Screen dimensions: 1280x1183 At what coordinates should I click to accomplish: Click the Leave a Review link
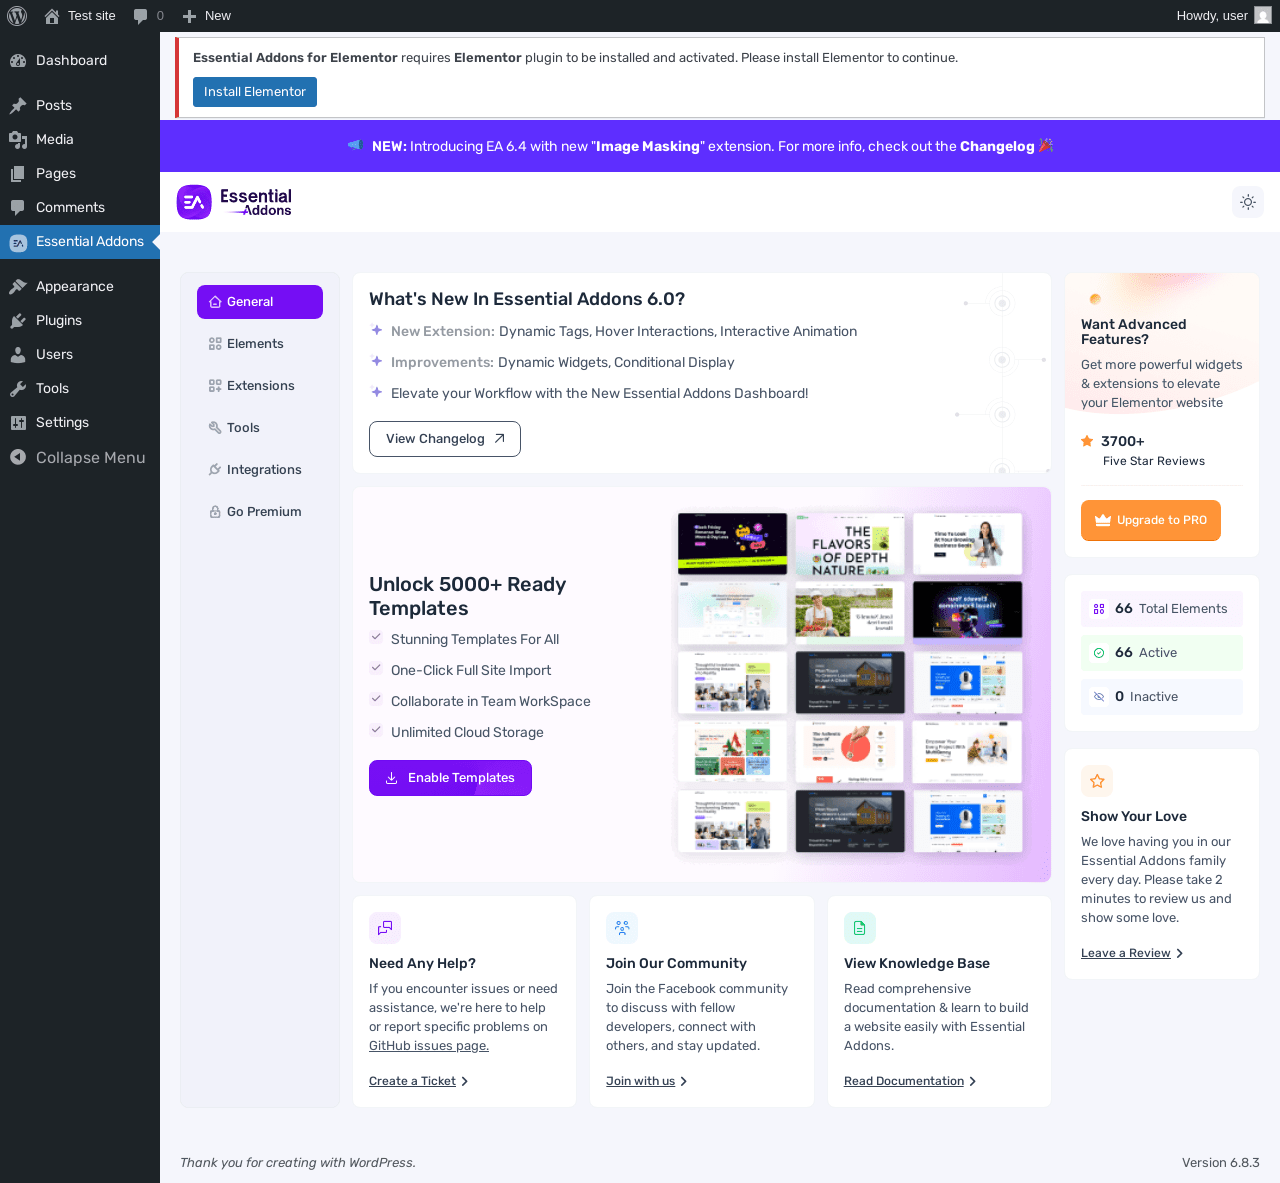click(x=1132, y=953)
